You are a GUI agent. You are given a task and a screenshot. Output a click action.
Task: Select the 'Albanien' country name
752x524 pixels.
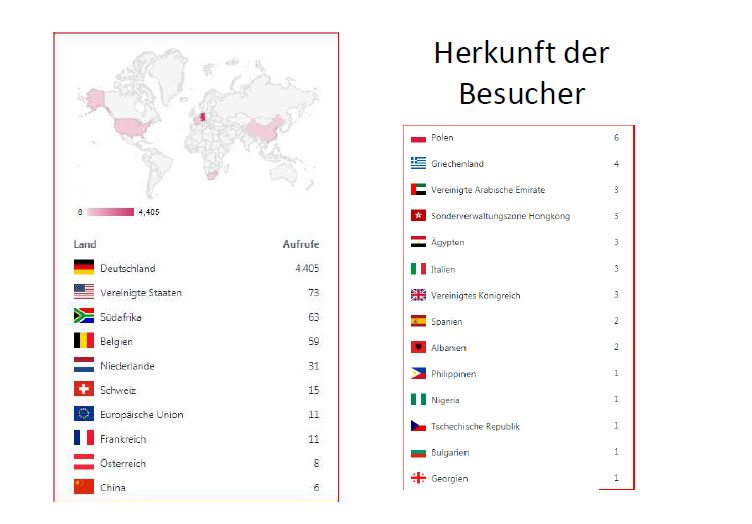(449, 348)
